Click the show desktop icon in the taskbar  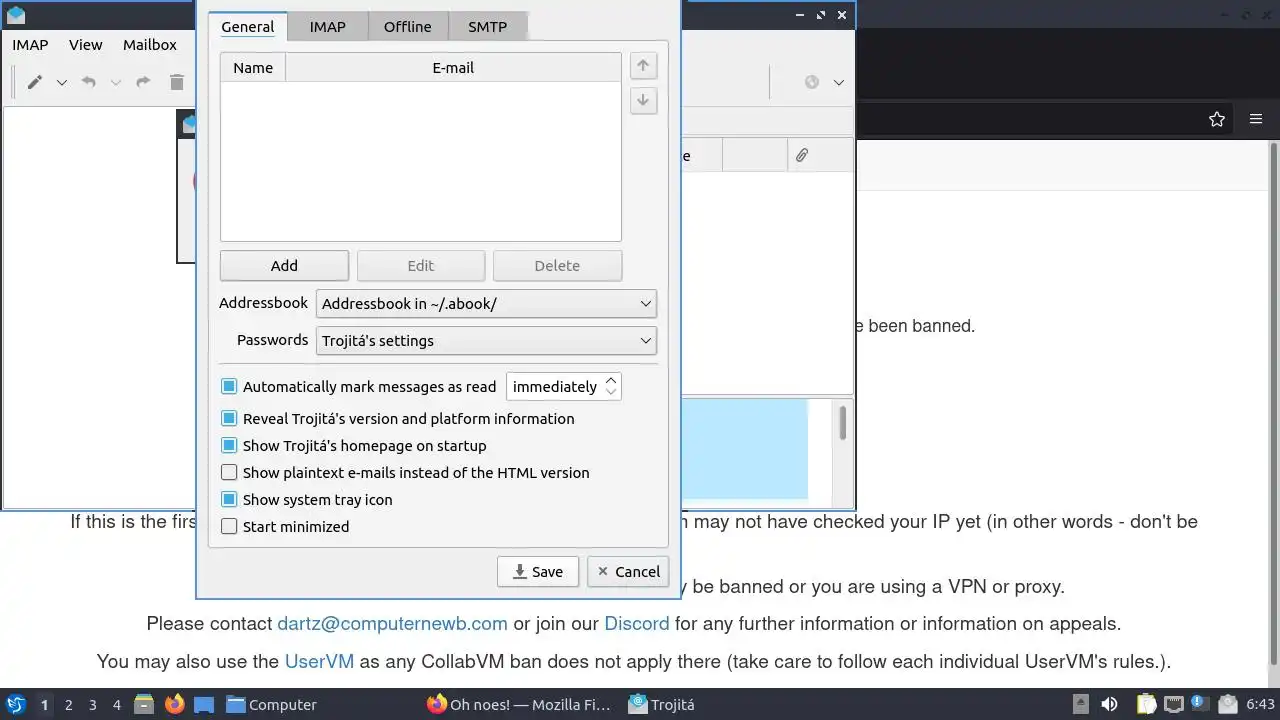click(x=204, y=704)
